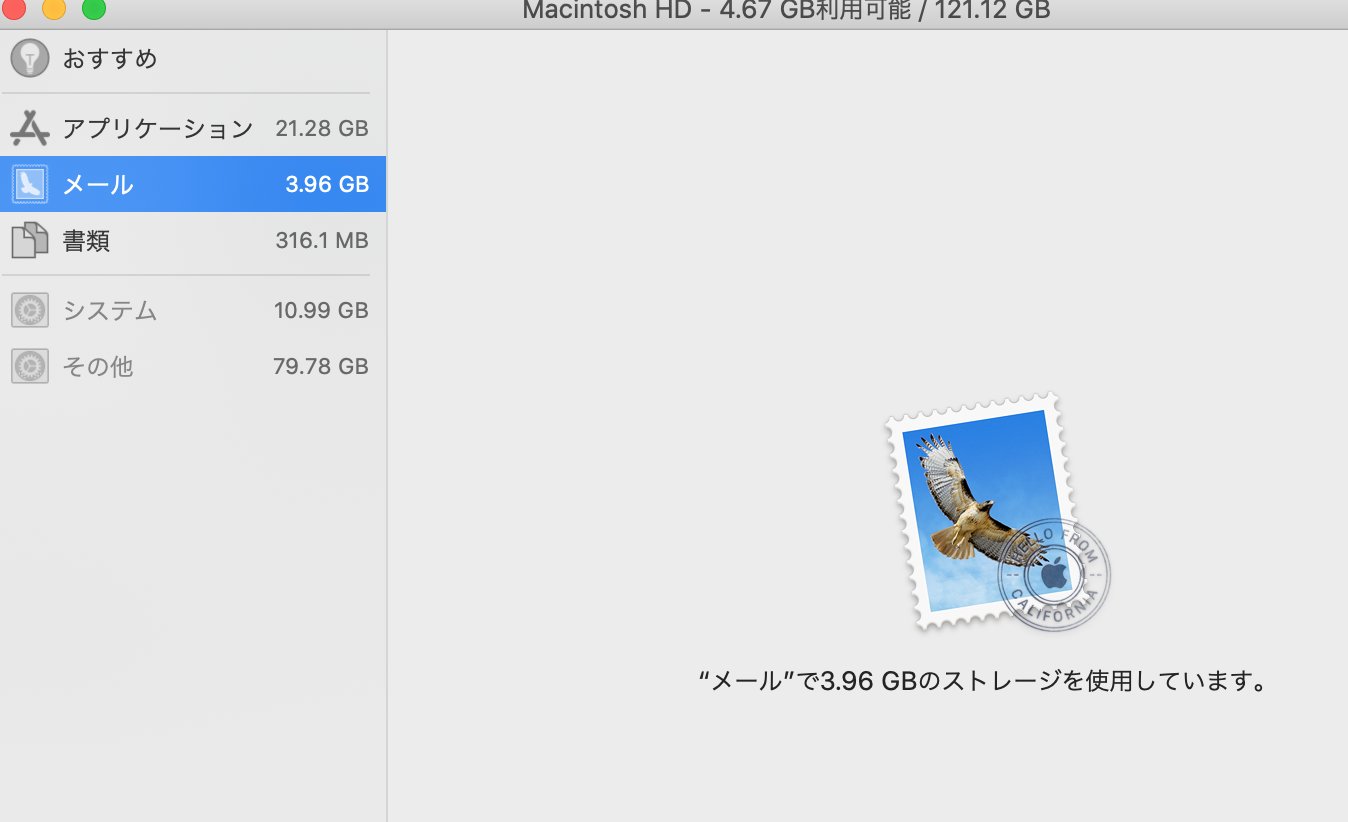Click the Macintosh HD window title text
Viewport: 1348px width, 822px height.
click(786, 11)
